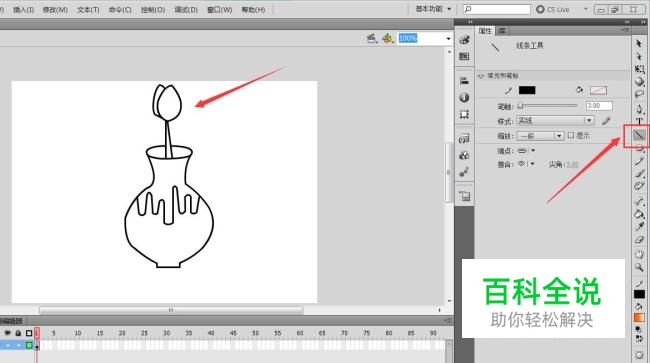The image size is (650, 363).
Task: Select the Eyedropper tool
Action: (x=639, y=227)
